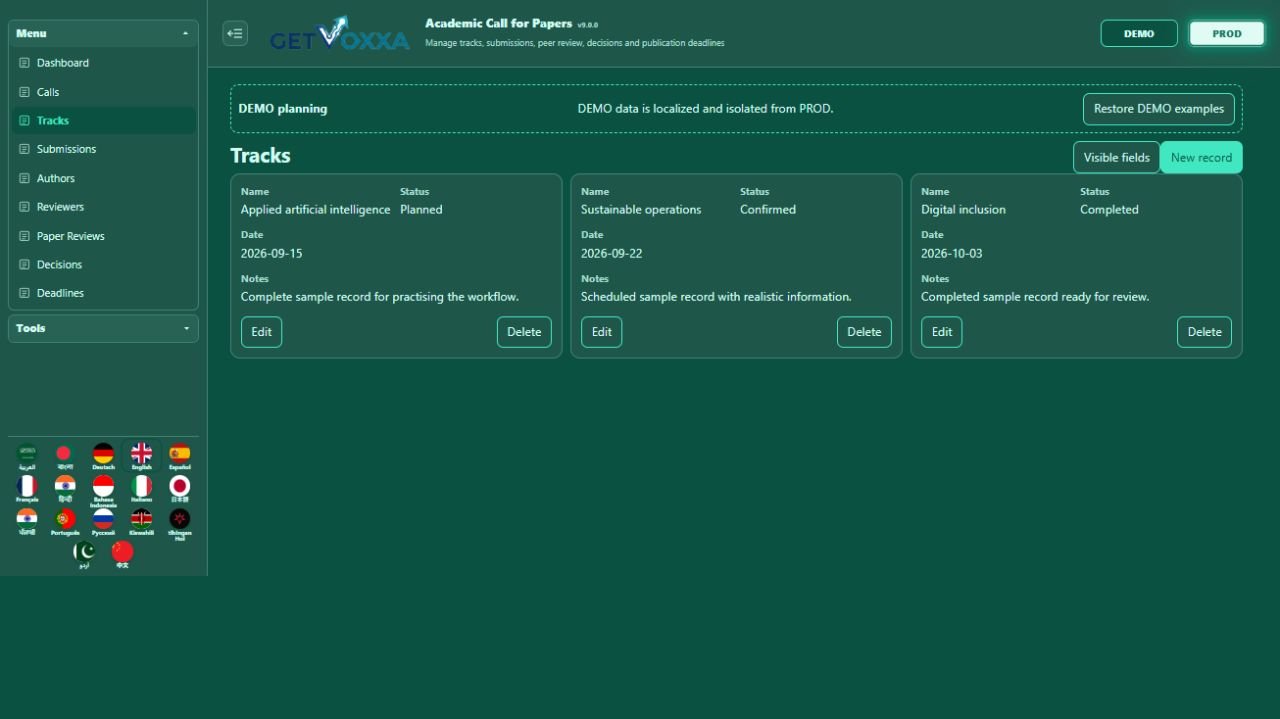Delete Applied artificial intelligence track
Viewport: 1280px width, 719px height.
(x=524, y=332)
